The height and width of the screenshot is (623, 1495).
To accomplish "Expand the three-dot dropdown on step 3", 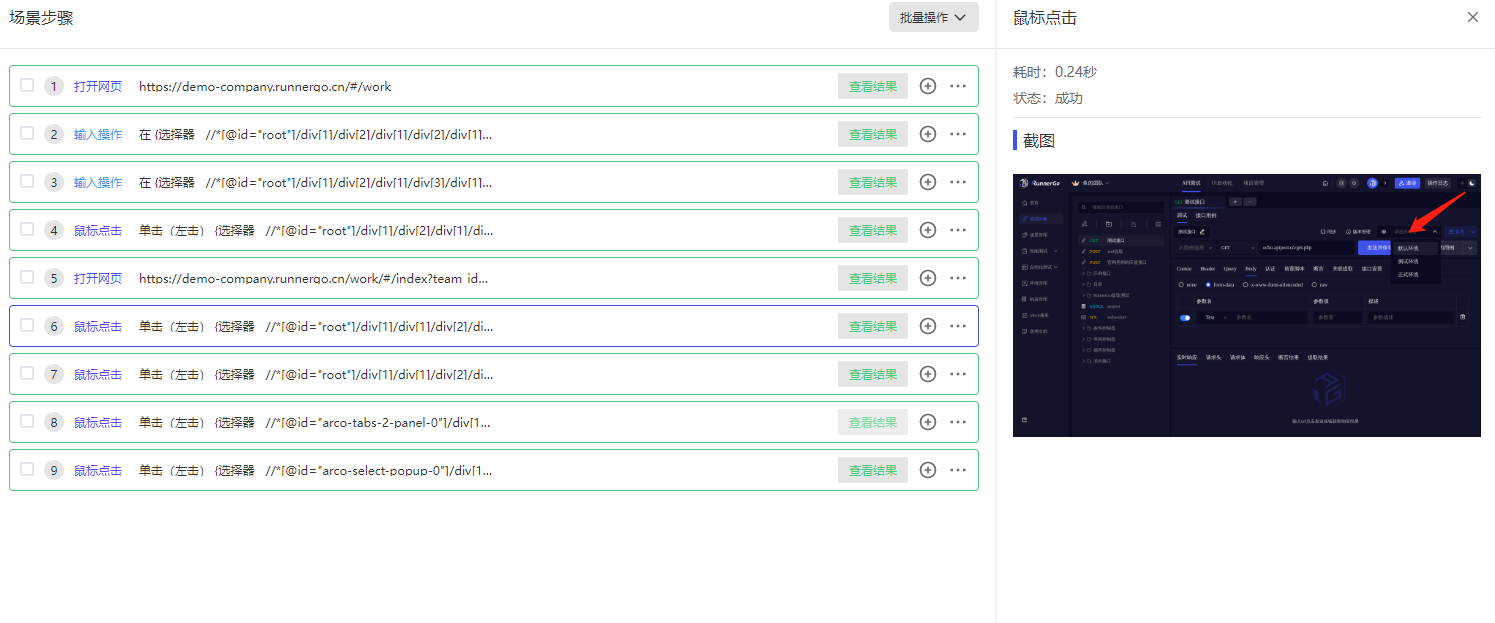I will tap(958, 182).
